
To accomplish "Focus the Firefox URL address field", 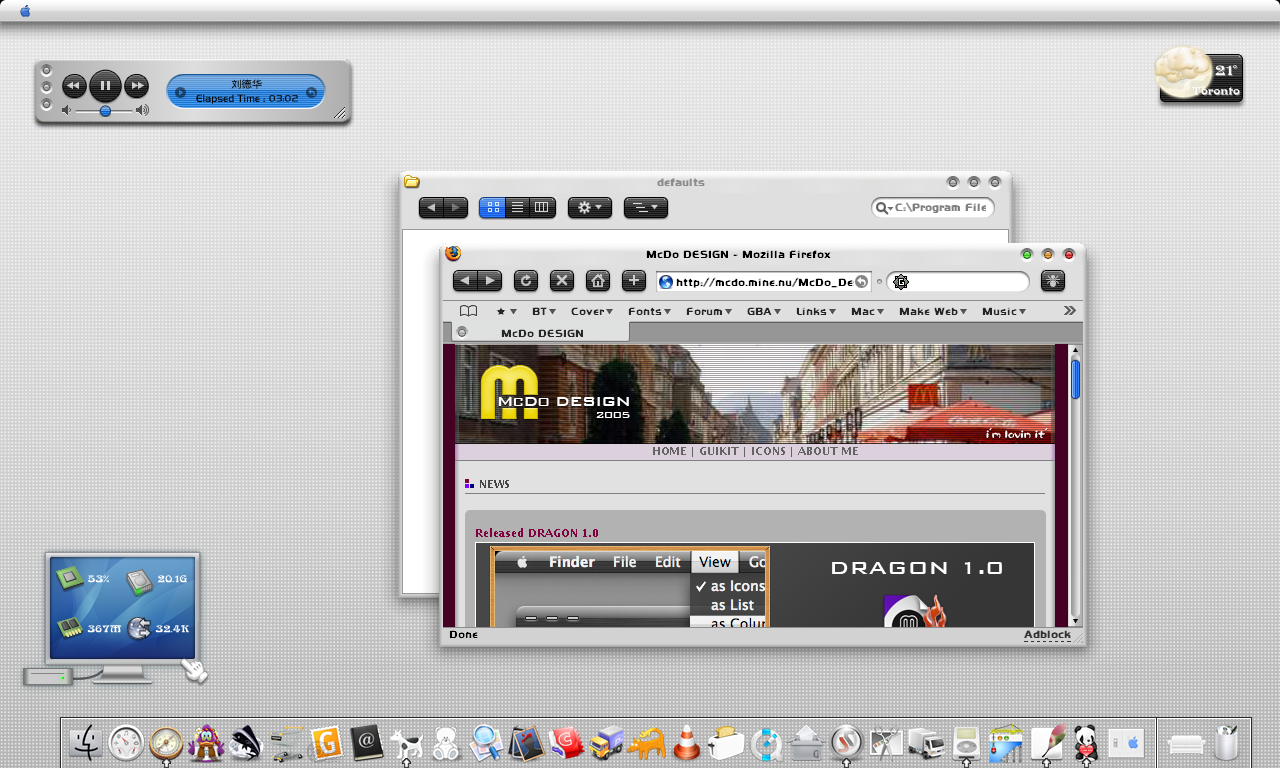I will [764, 282].
